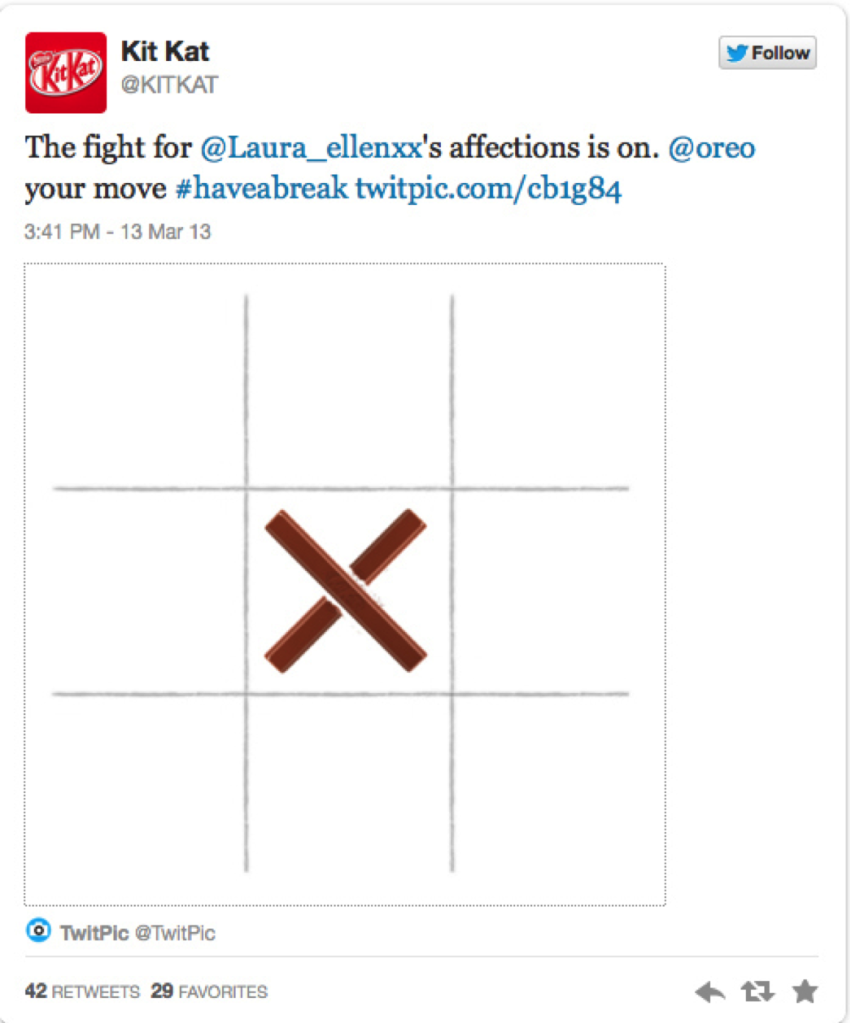
Task: Click the reply arrow icon
Action: [710, 991]
